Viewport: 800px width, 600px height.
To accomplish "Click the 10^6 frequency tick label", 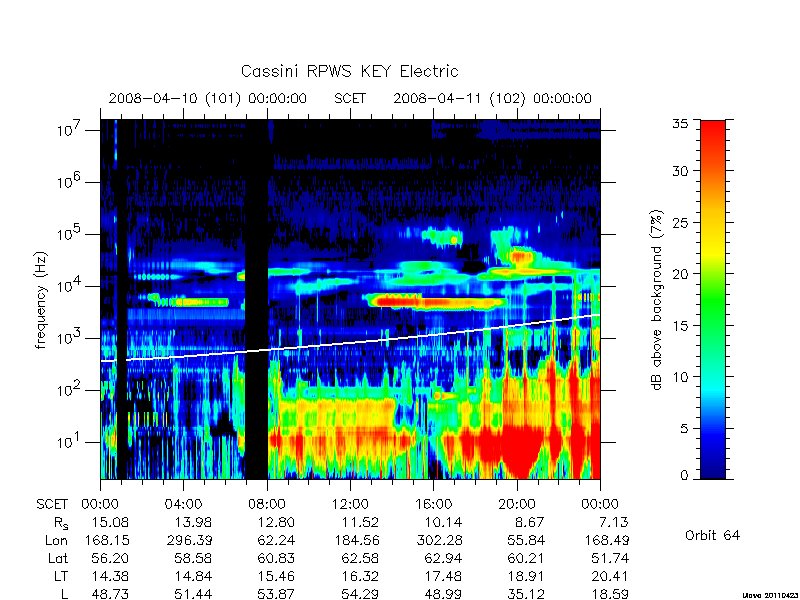I will (x=70, y=181).
